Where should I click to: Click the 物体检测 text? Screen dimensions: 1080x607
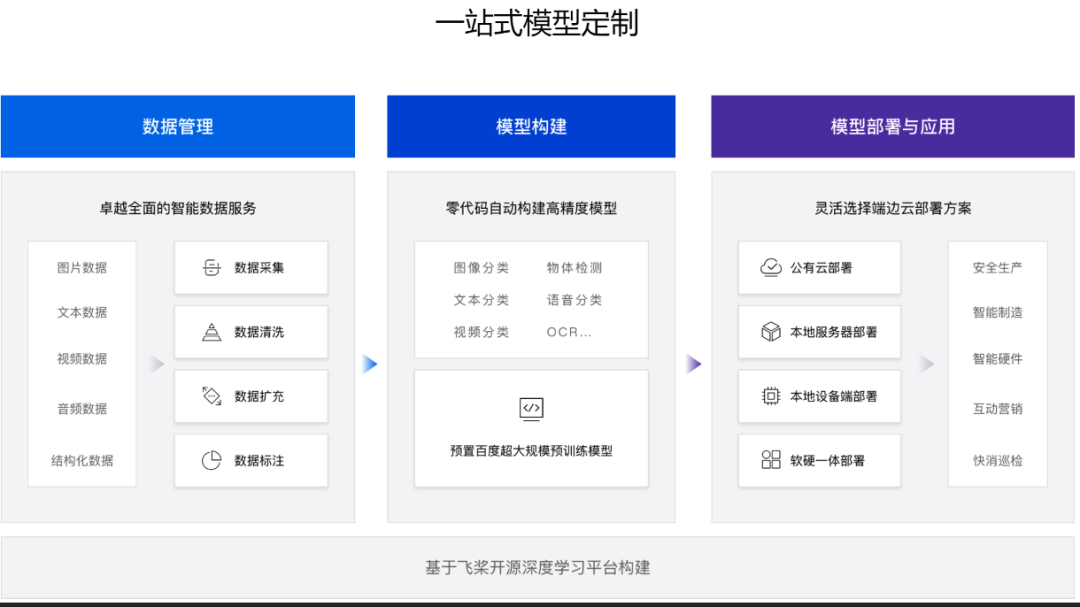point(574,268)
